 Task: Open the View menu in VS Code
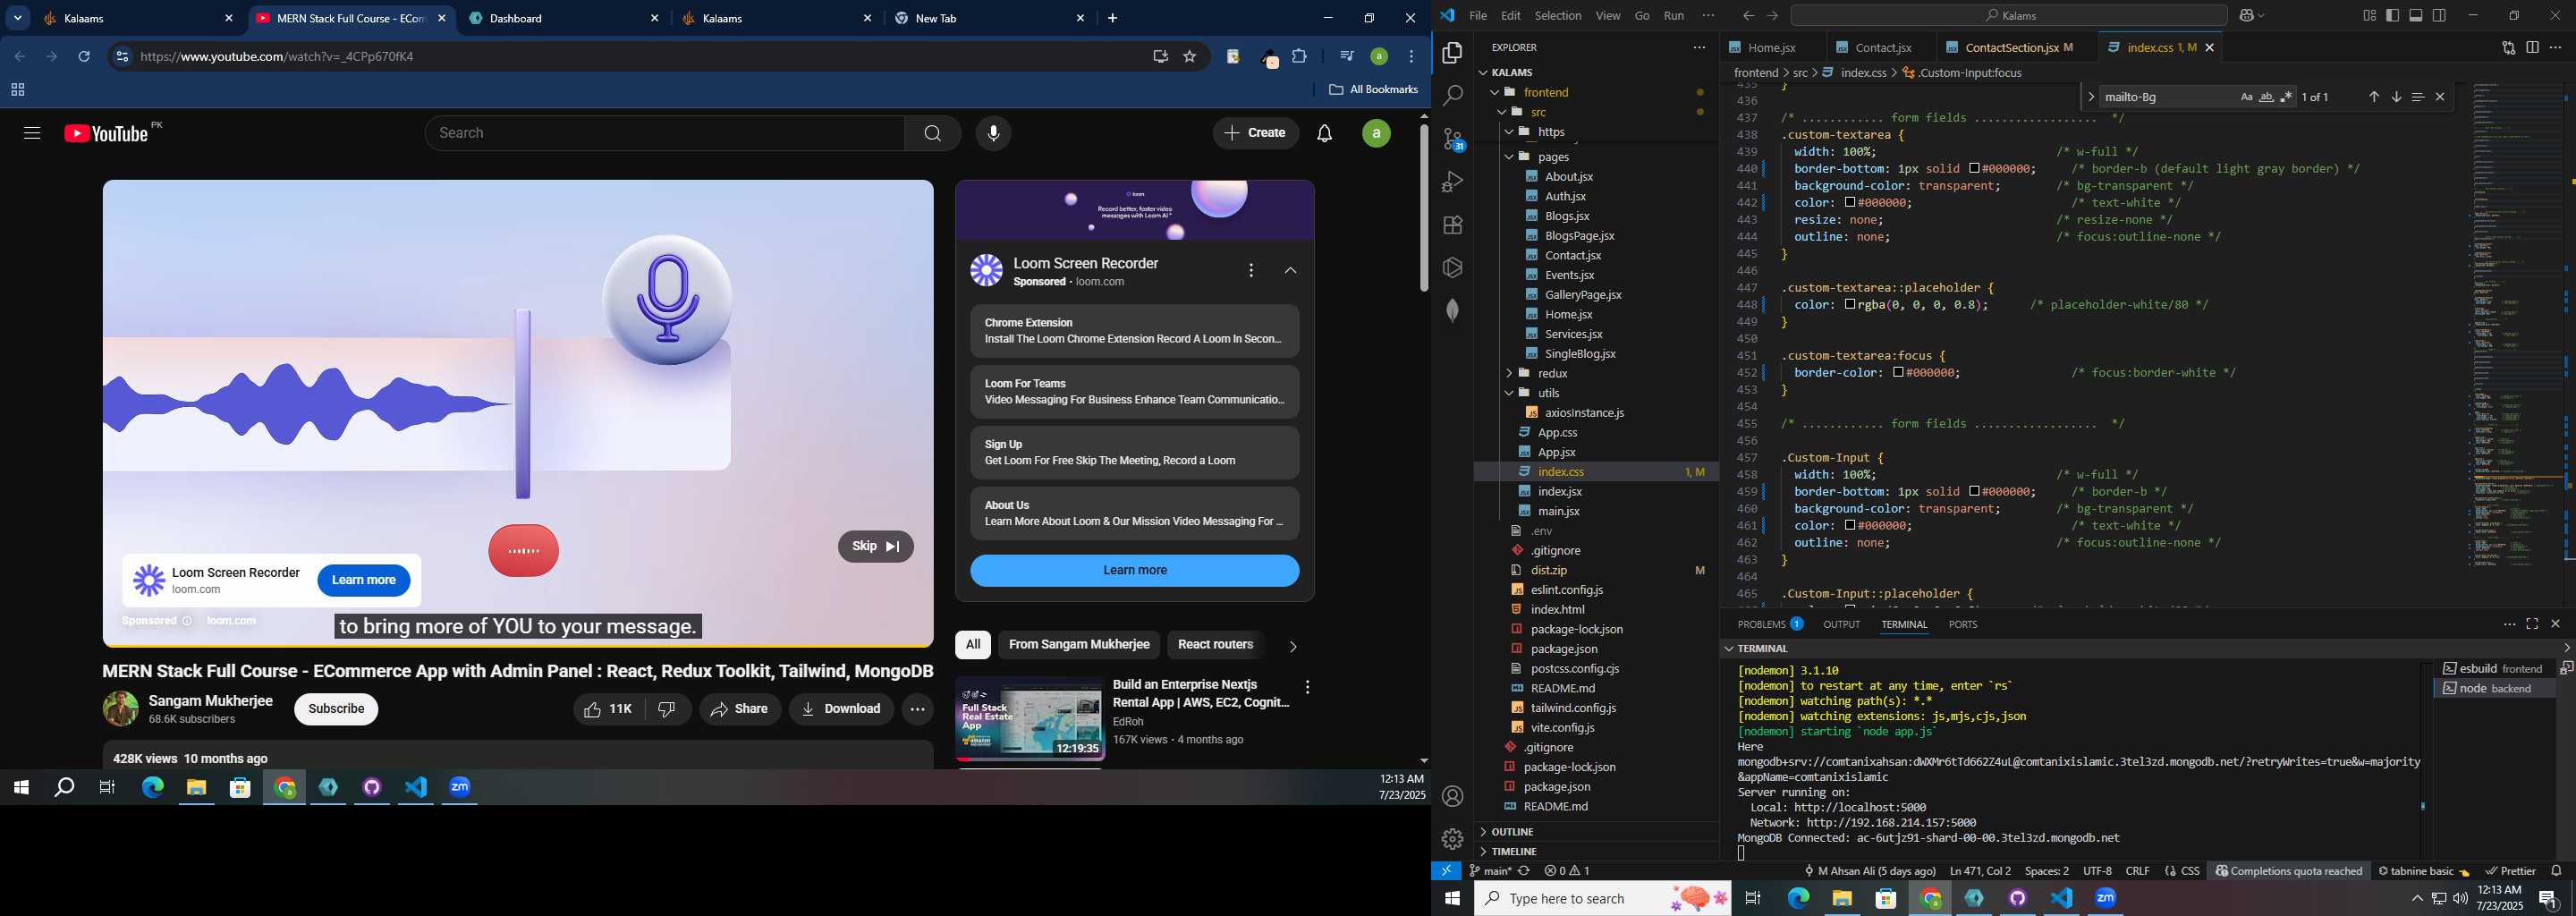point(1608,16)
